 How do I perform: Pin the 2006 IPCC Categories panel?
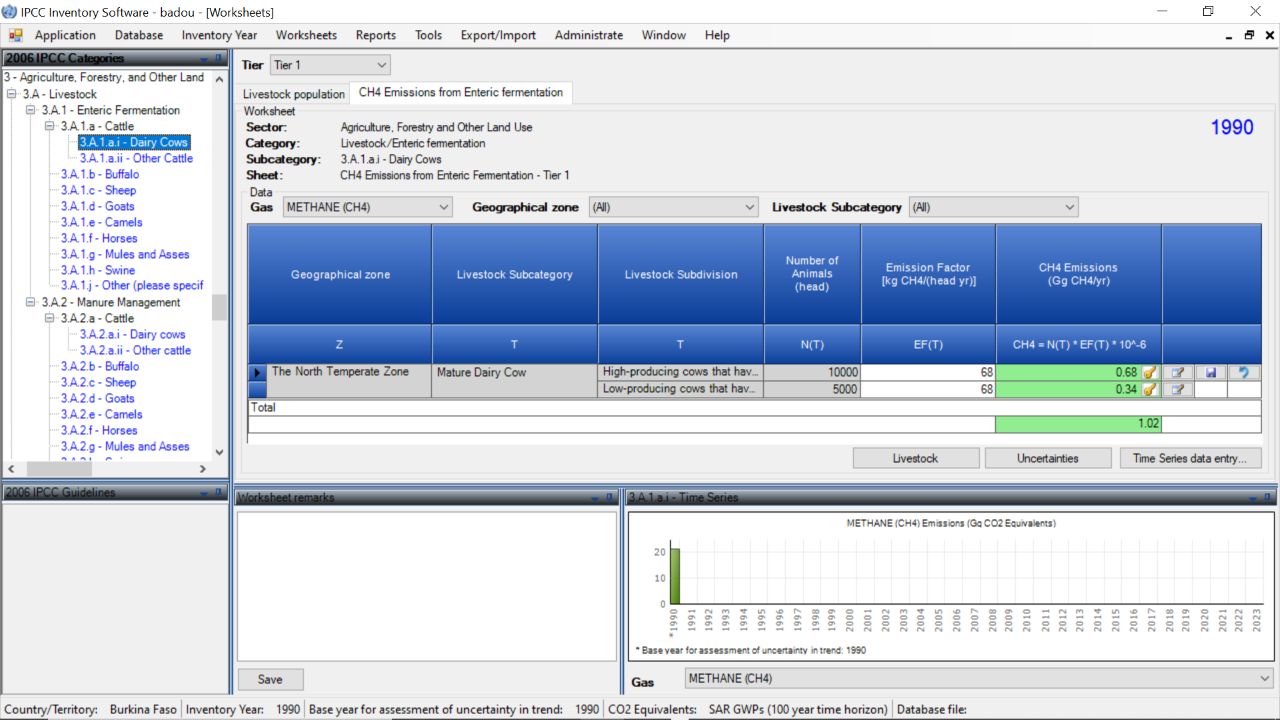click(219, 59)
